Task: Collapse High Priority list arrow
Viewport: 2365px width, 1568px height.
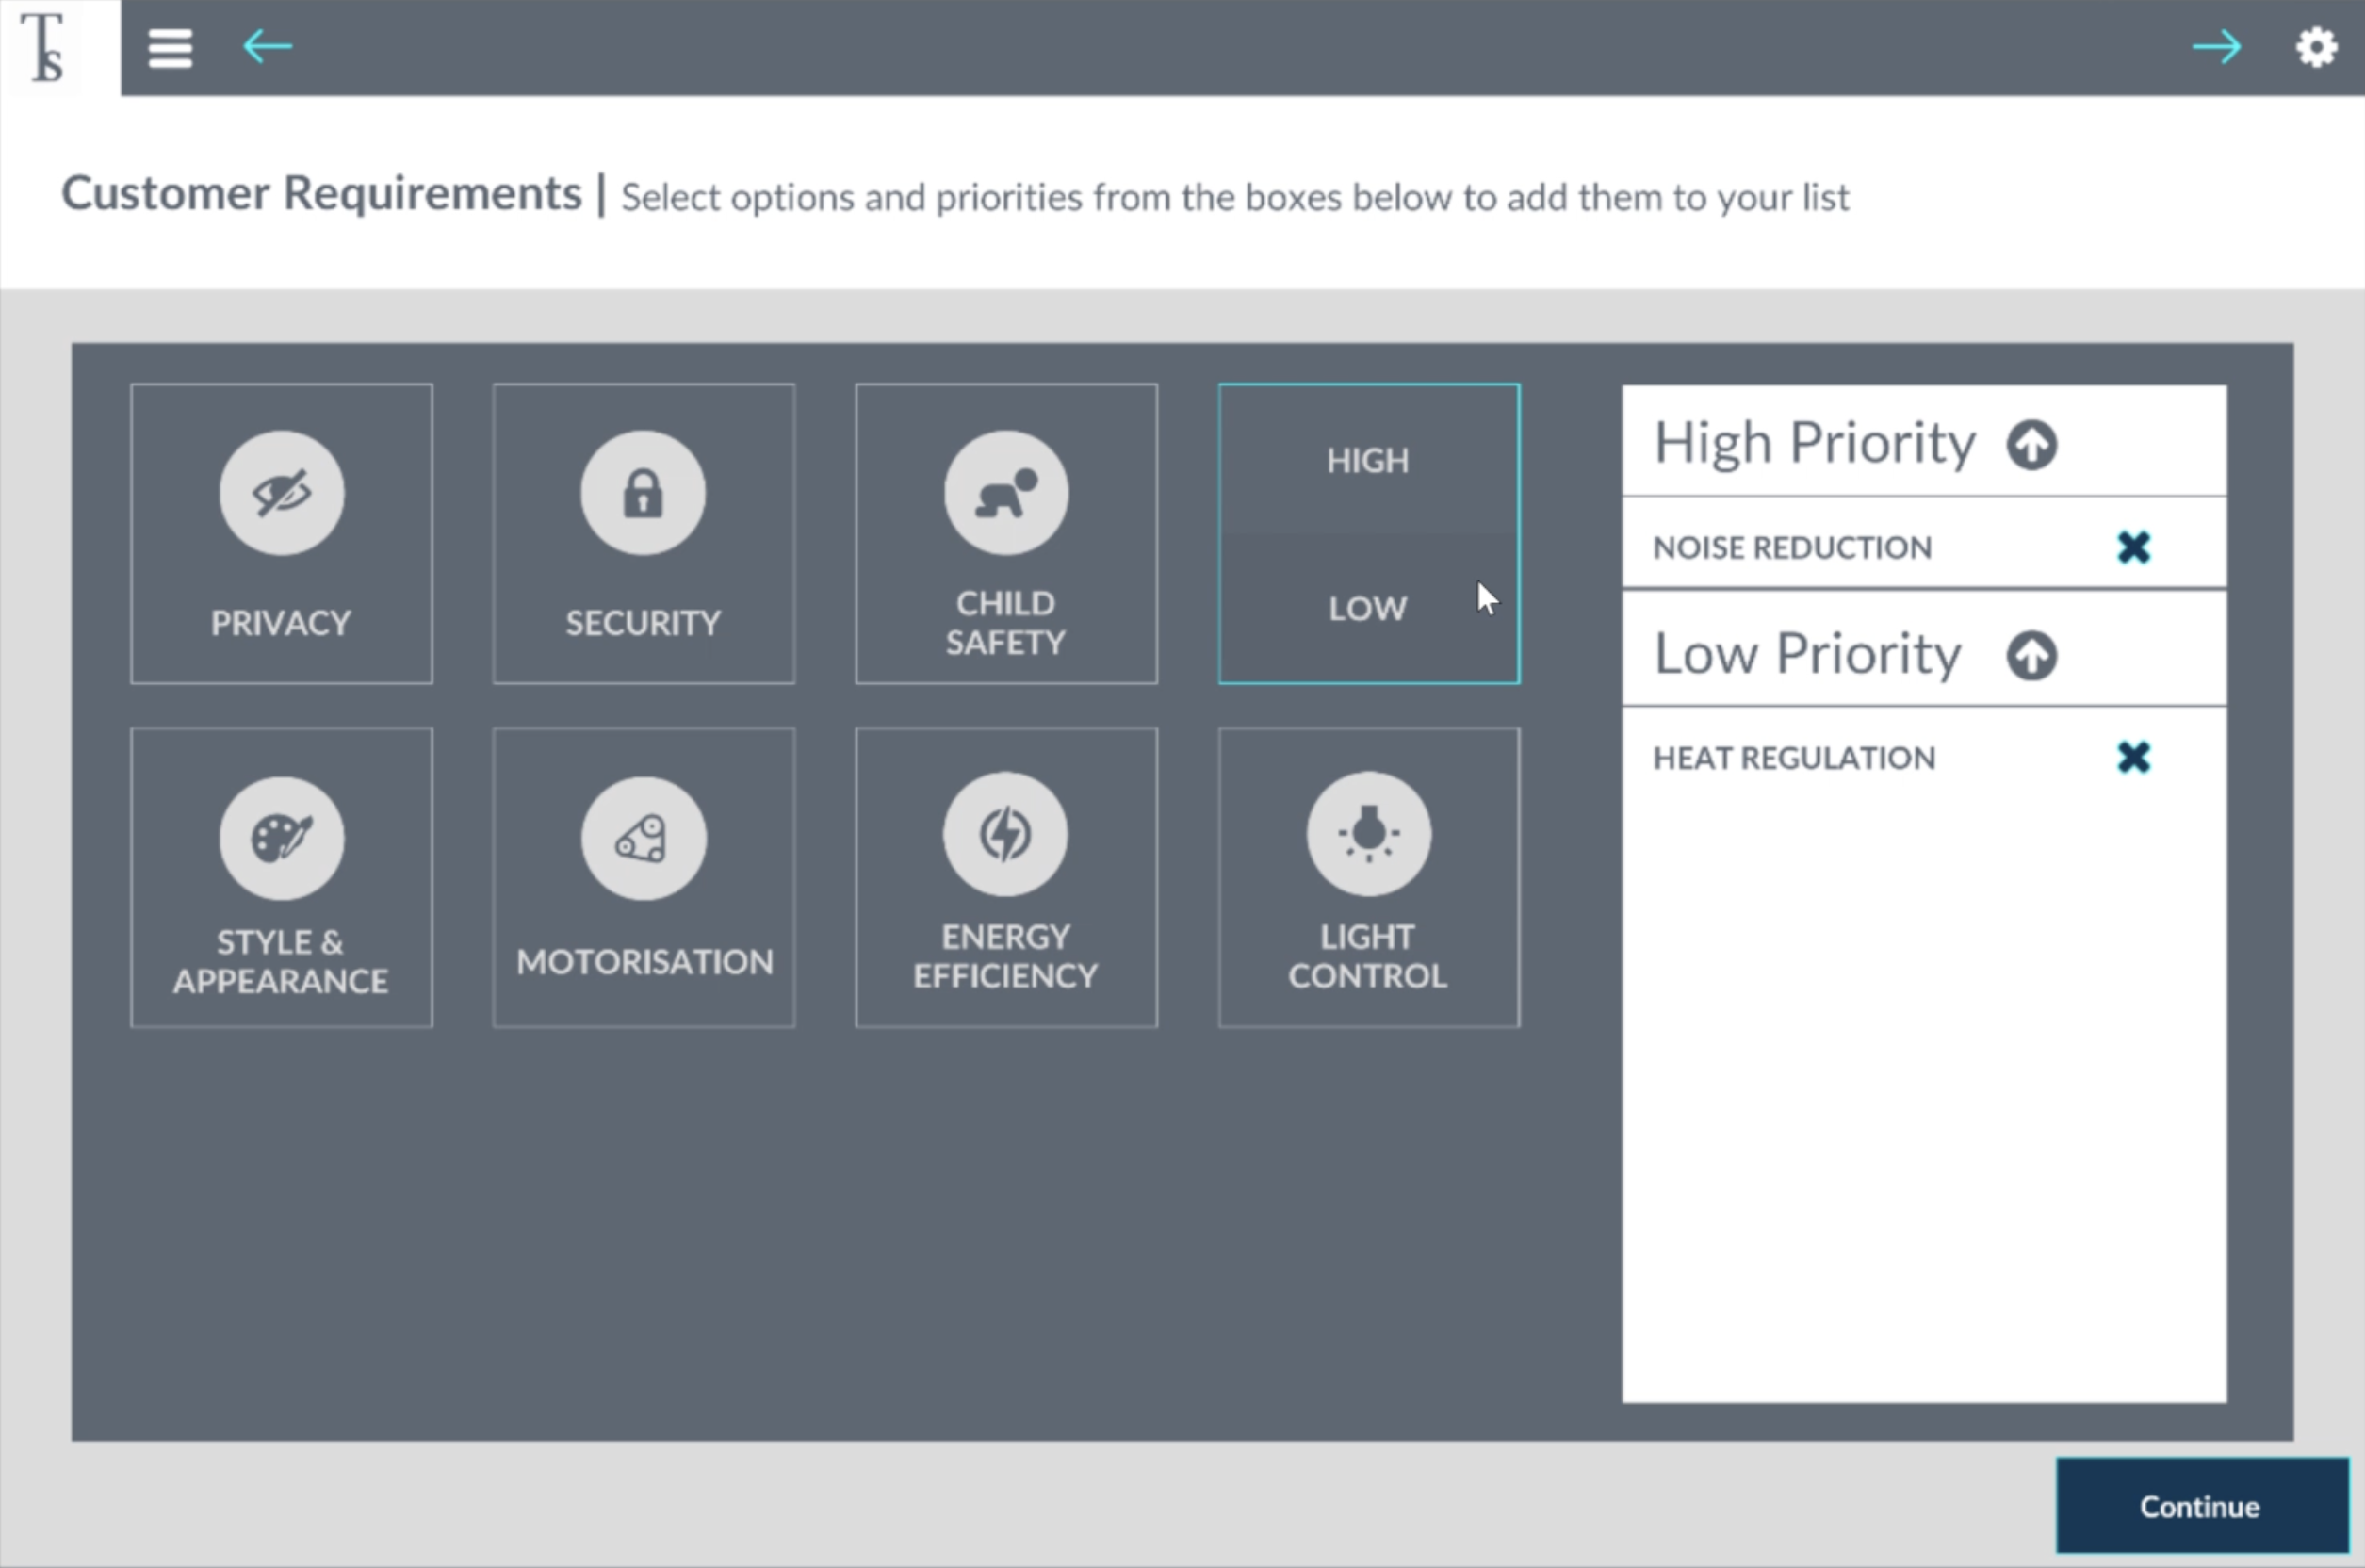Action: click(x=2031, y=445)
